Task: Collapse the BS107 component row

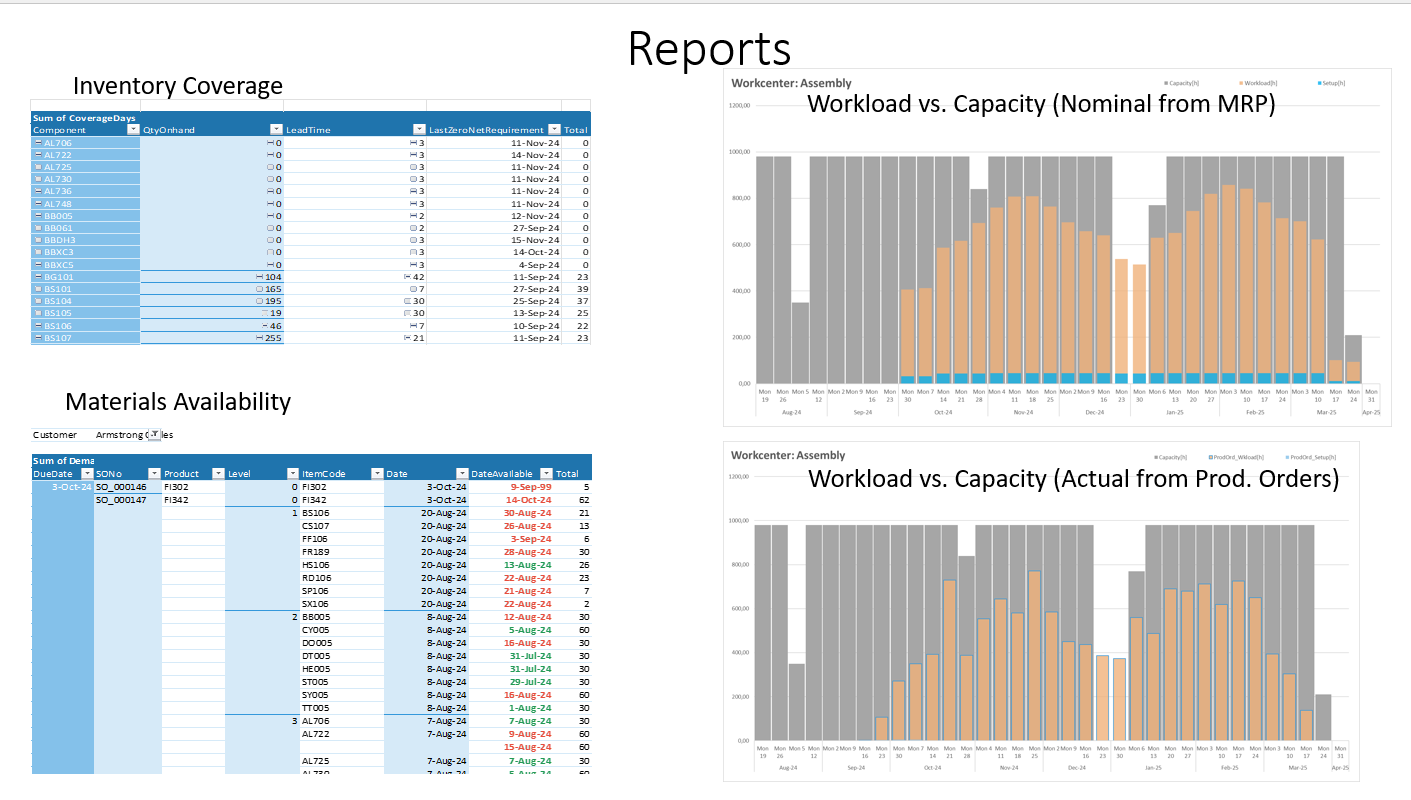Action: click(x=37, y=338)
